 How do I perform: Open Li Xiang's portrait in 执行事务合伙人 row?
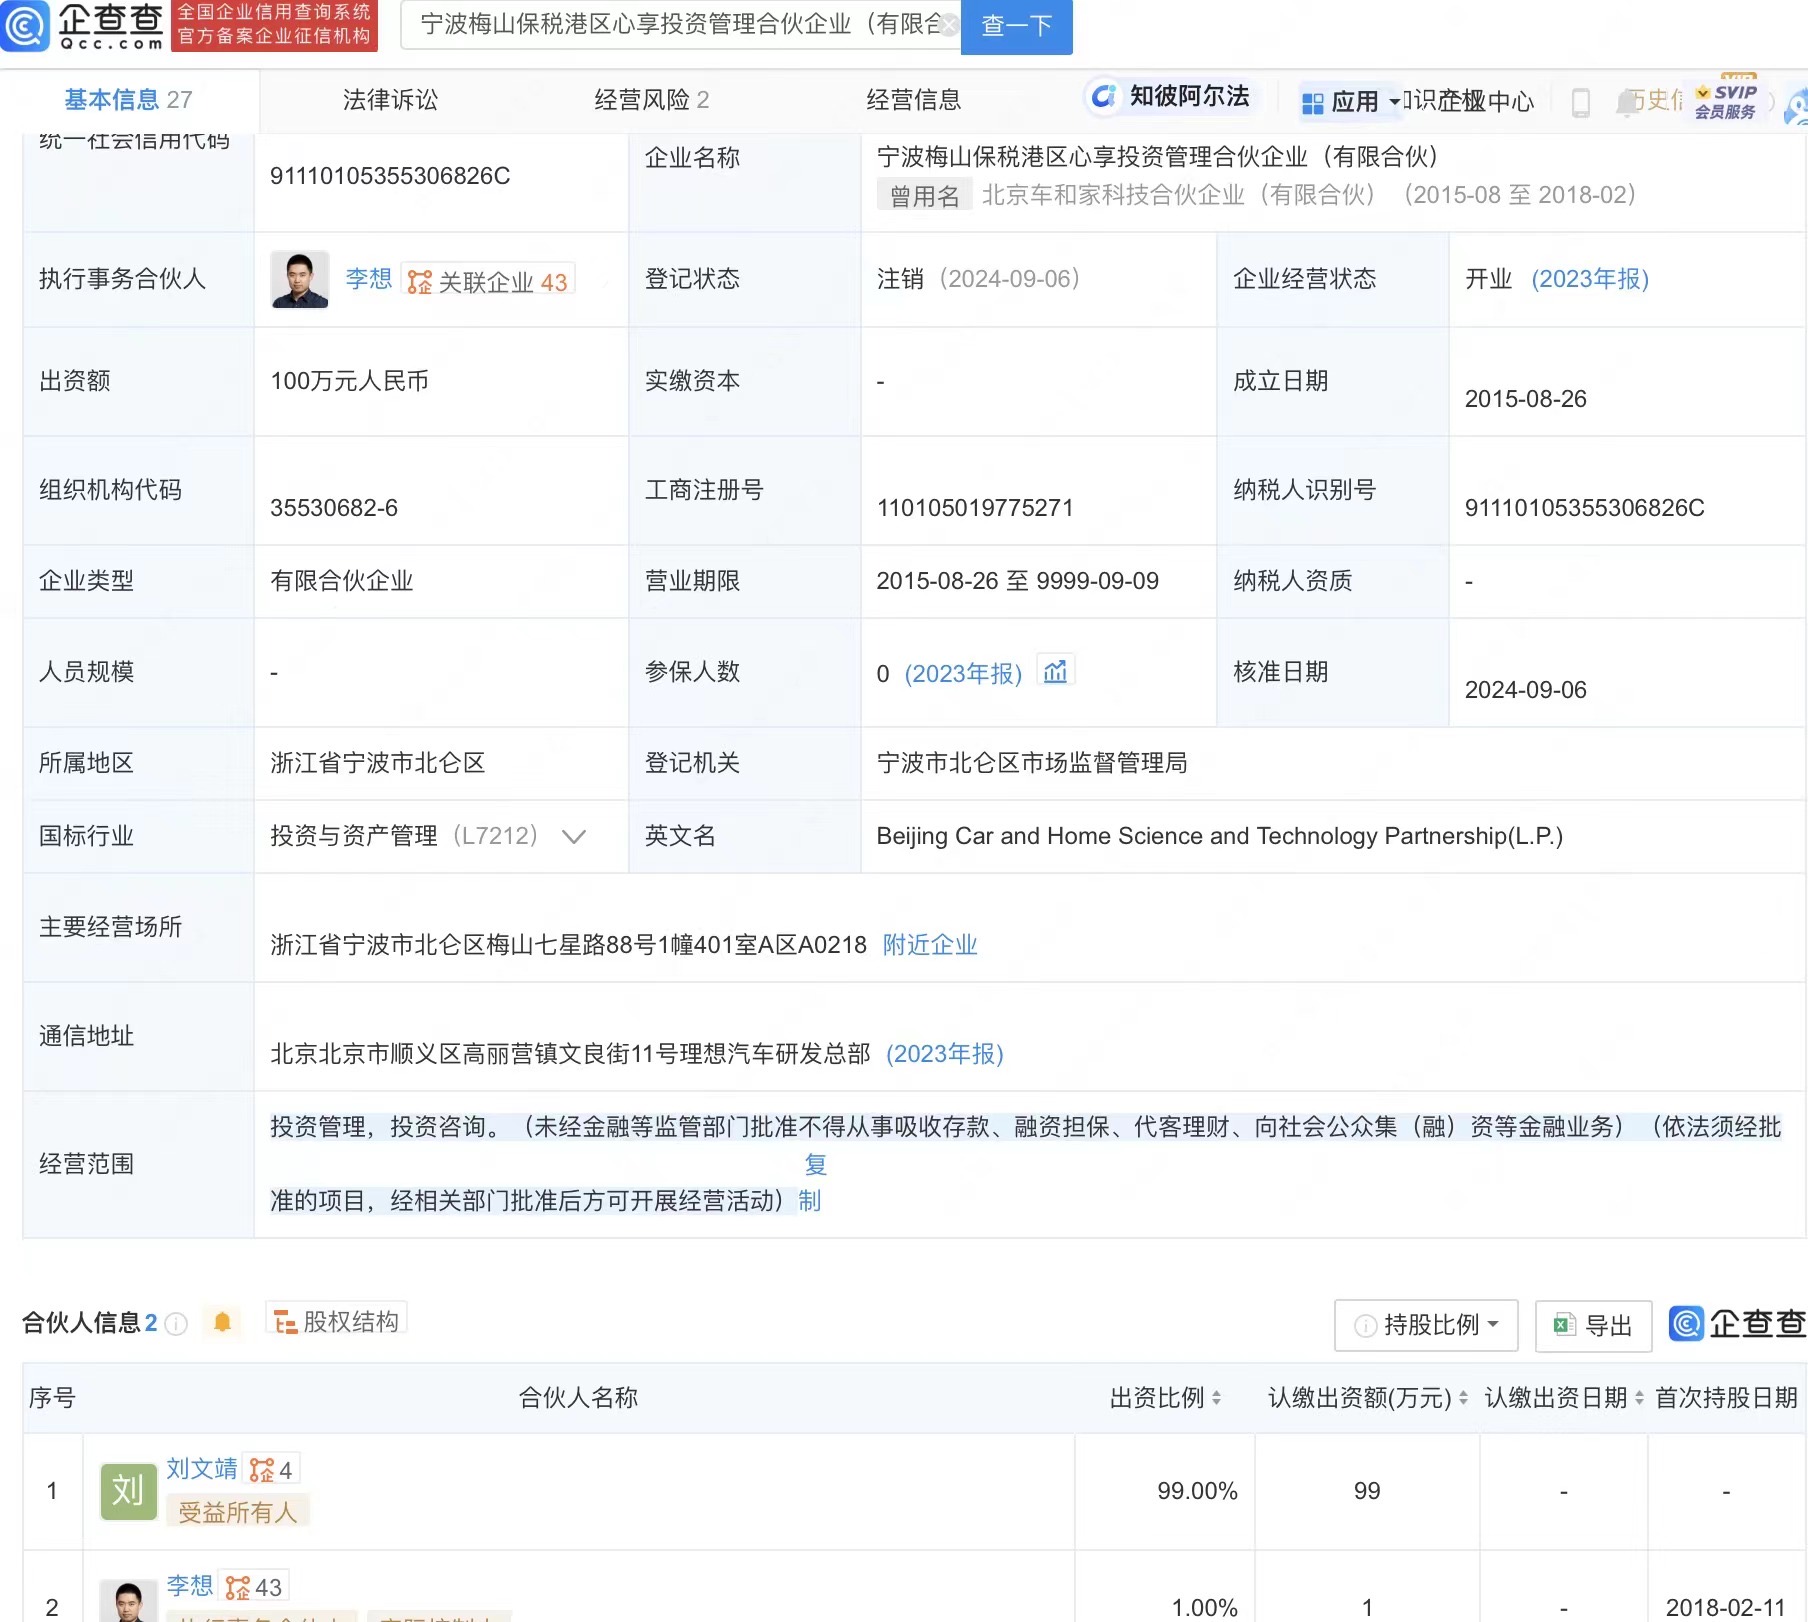pos(299,279)
